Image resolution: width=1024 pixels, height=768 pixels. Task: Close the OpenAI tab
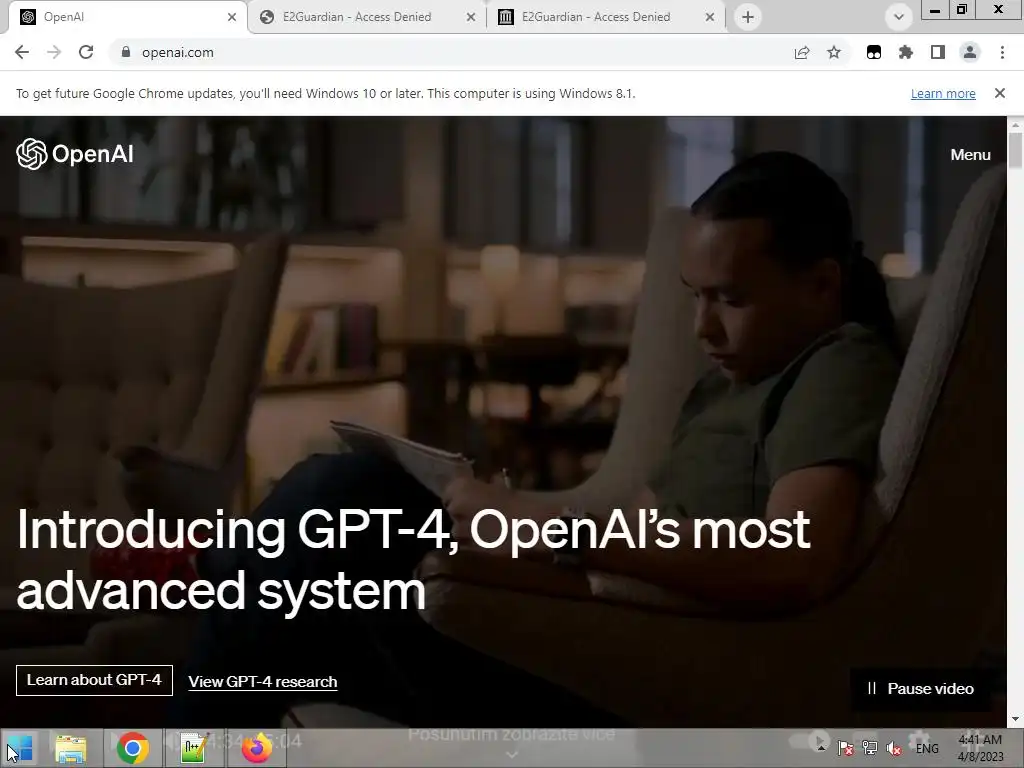pos(232,17)
